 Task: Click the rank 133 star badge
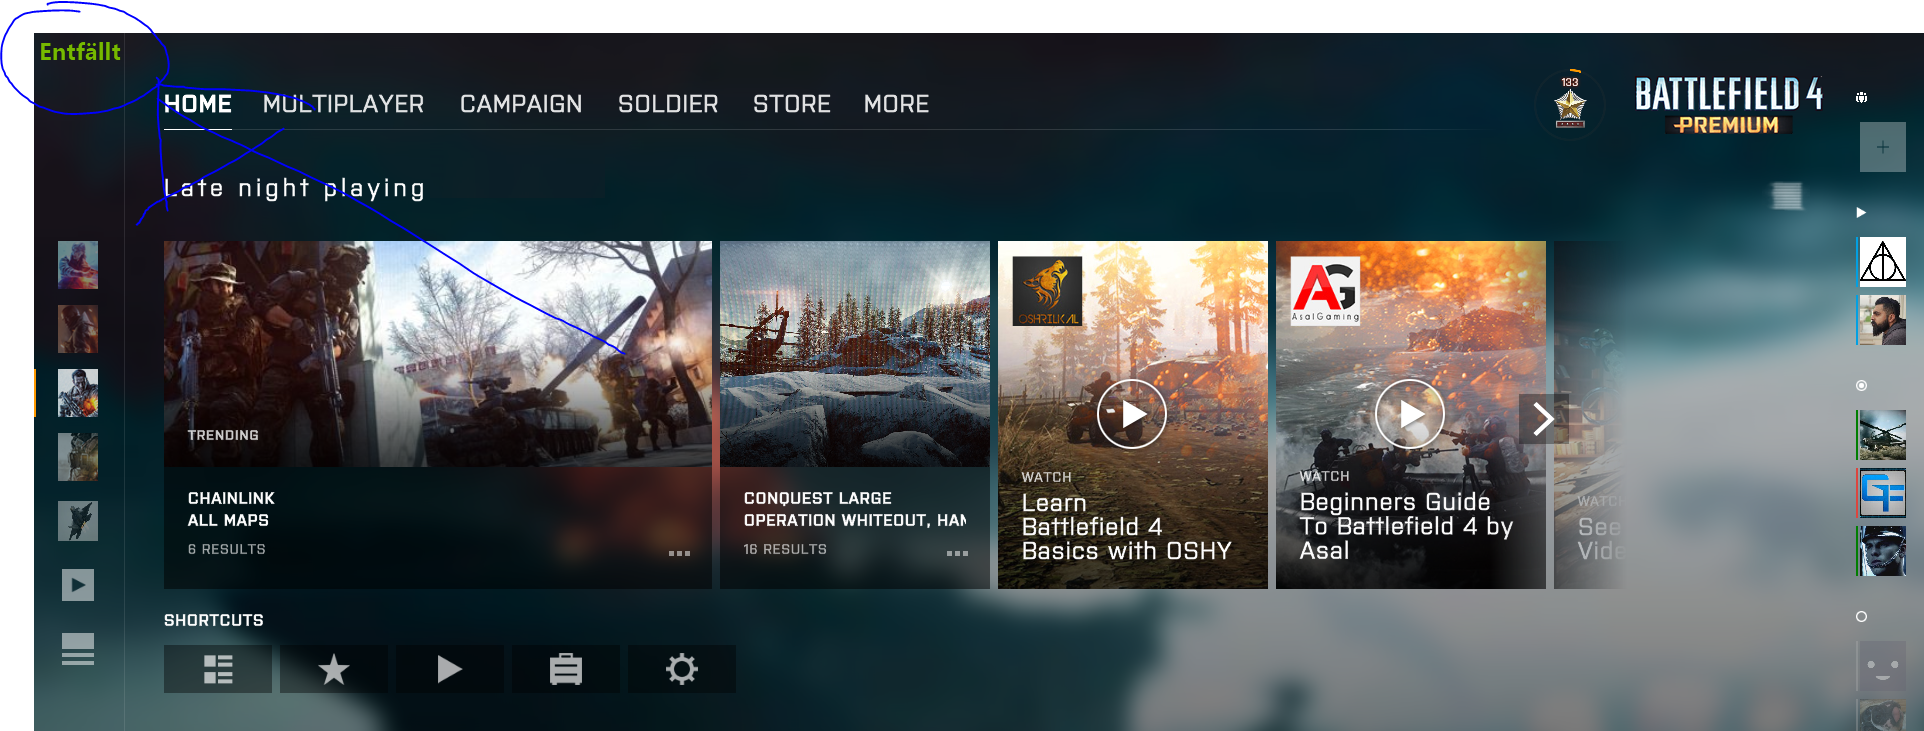(x=1570, y=103)
